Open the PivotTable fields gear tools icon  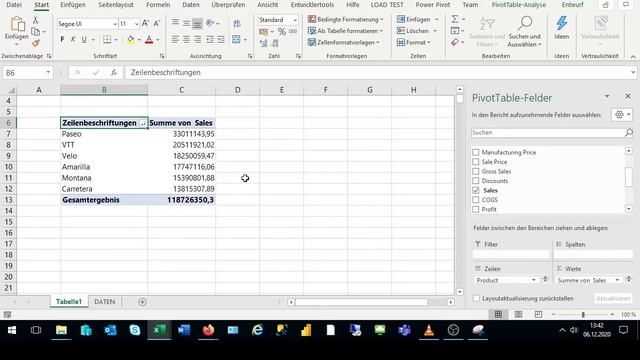tap(619, 115)
